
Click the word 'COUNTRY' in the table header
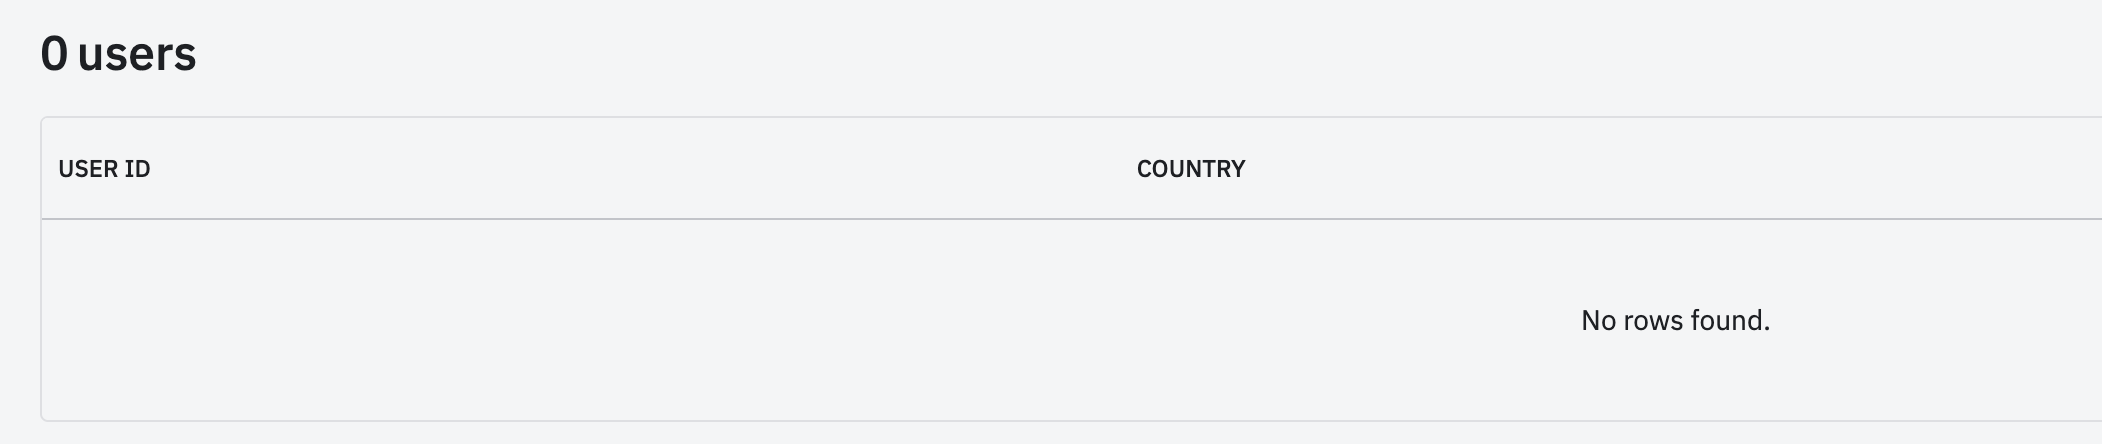1190,169
